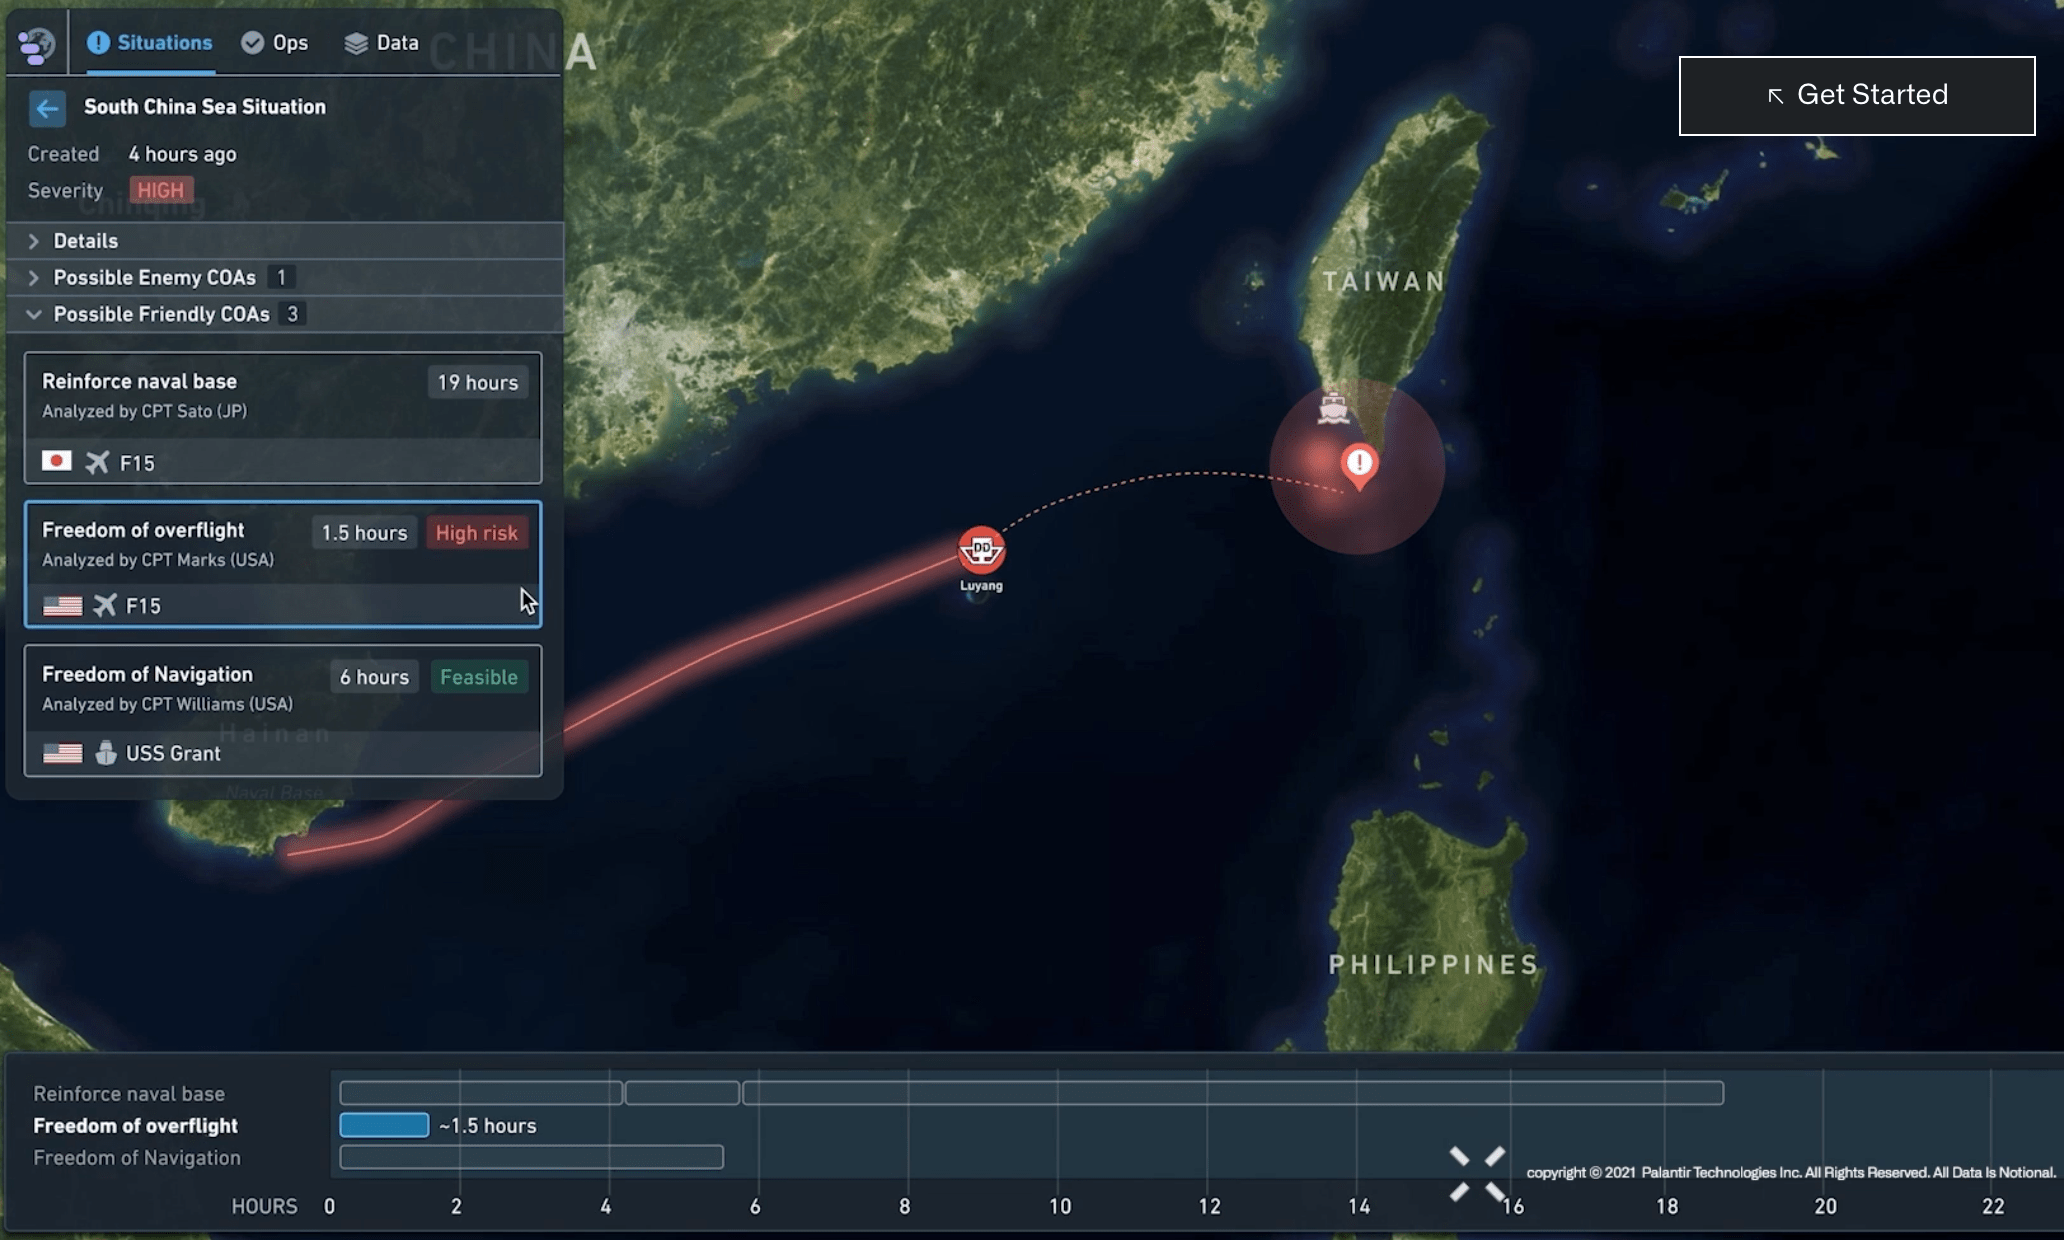
Task: Click the Created 4 hours ago value
Action: click(x=182, y=154)
